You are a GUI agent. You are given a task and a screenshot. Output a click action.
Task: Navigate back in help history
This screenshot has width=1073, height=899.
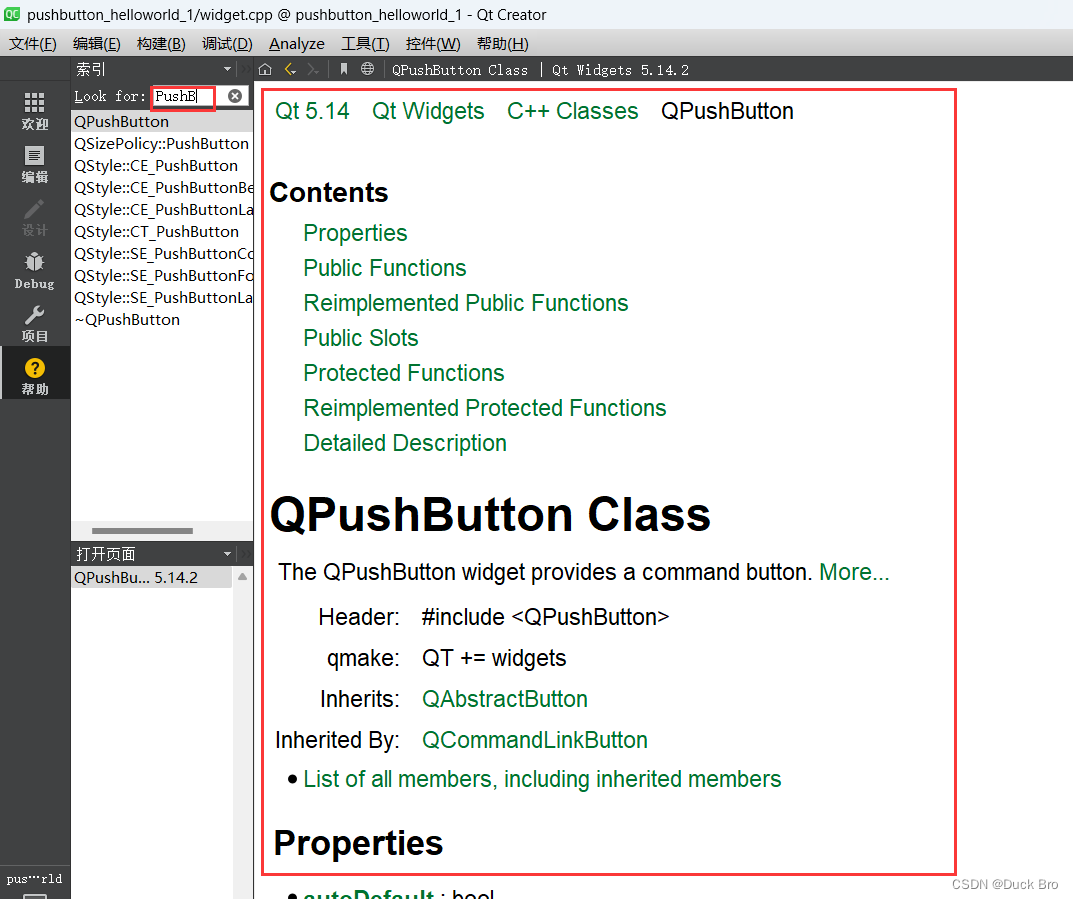point(290,69)
